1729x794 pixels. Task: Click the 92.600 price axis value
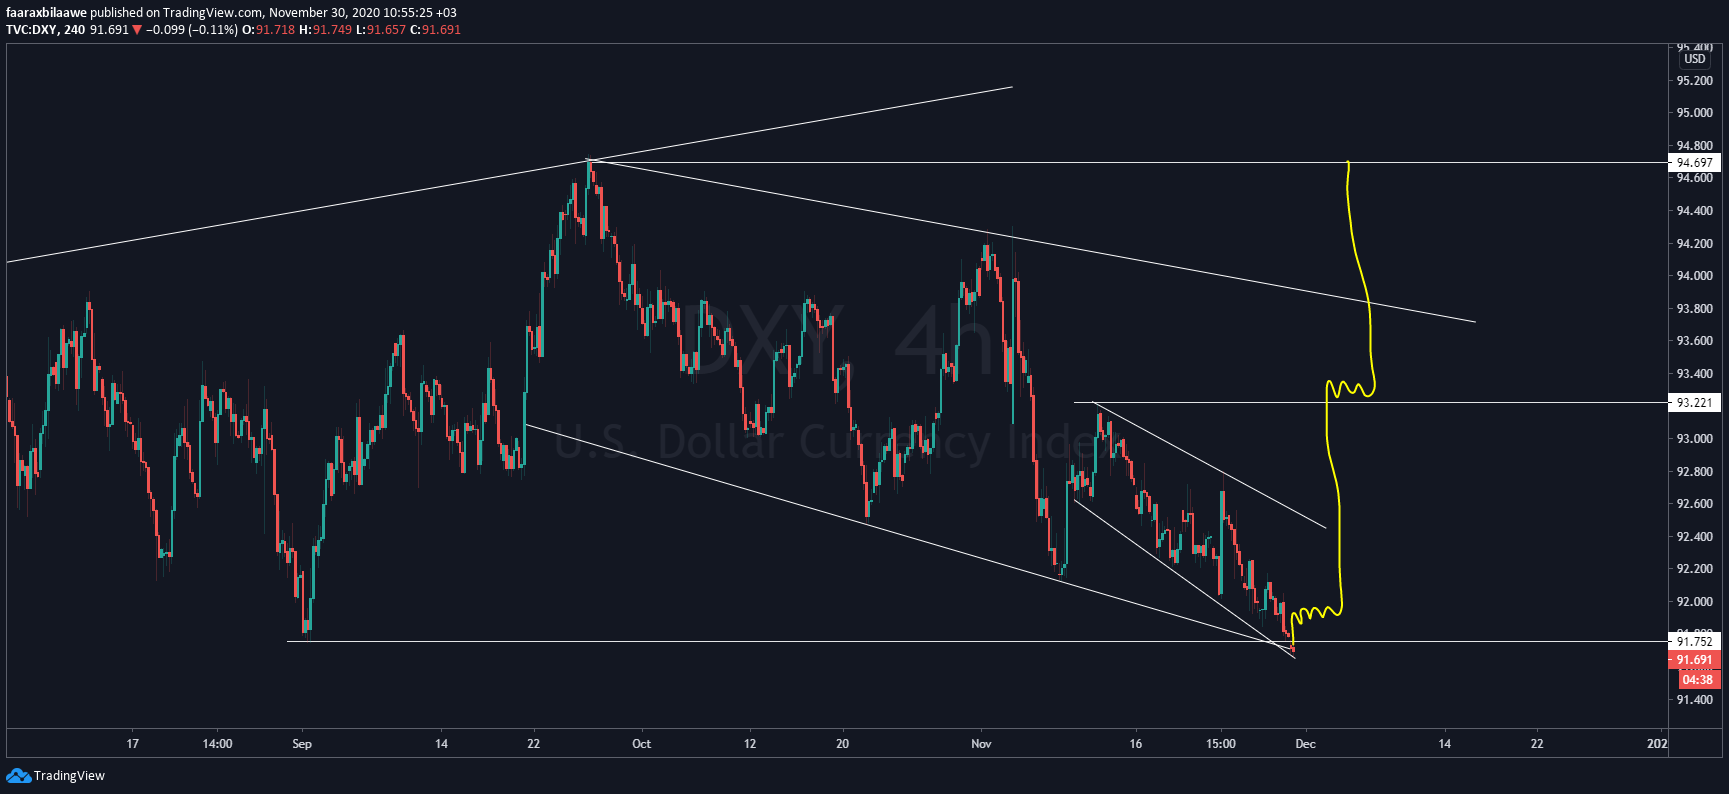pos(1694,504)
